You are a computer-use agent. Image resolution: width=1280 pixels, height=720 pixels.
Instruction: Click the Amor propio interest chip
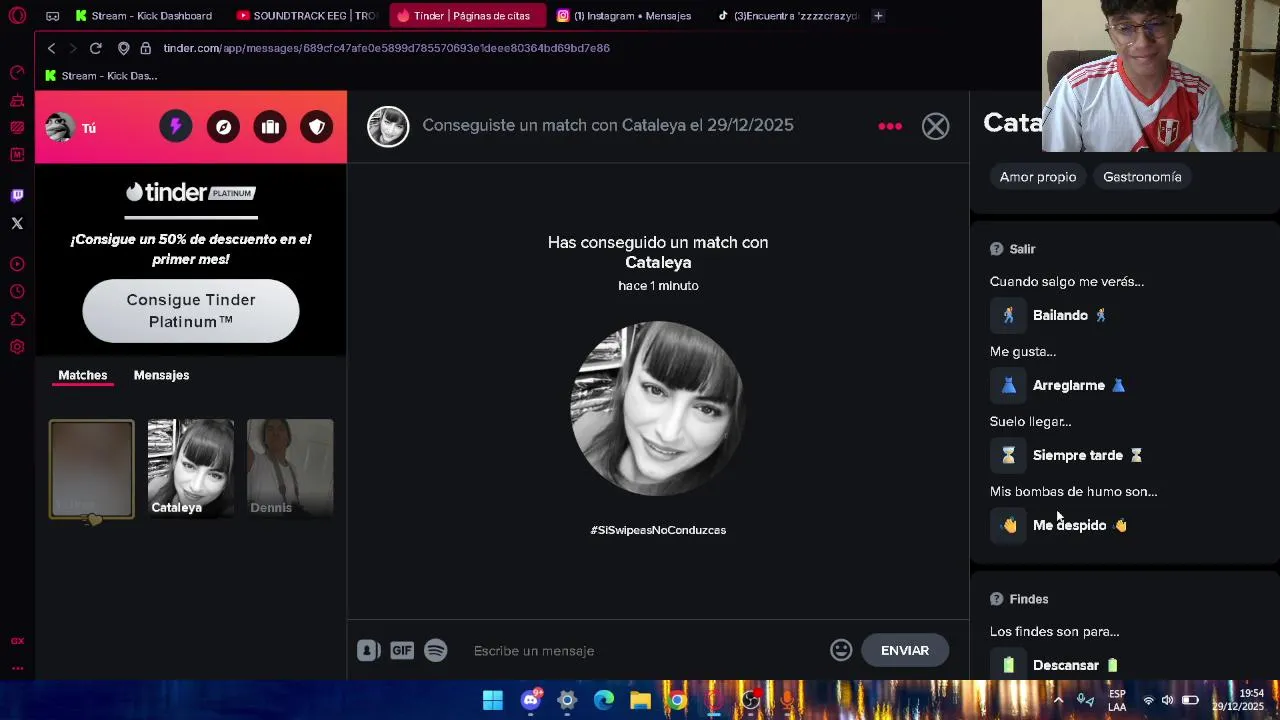[1038, 177]
